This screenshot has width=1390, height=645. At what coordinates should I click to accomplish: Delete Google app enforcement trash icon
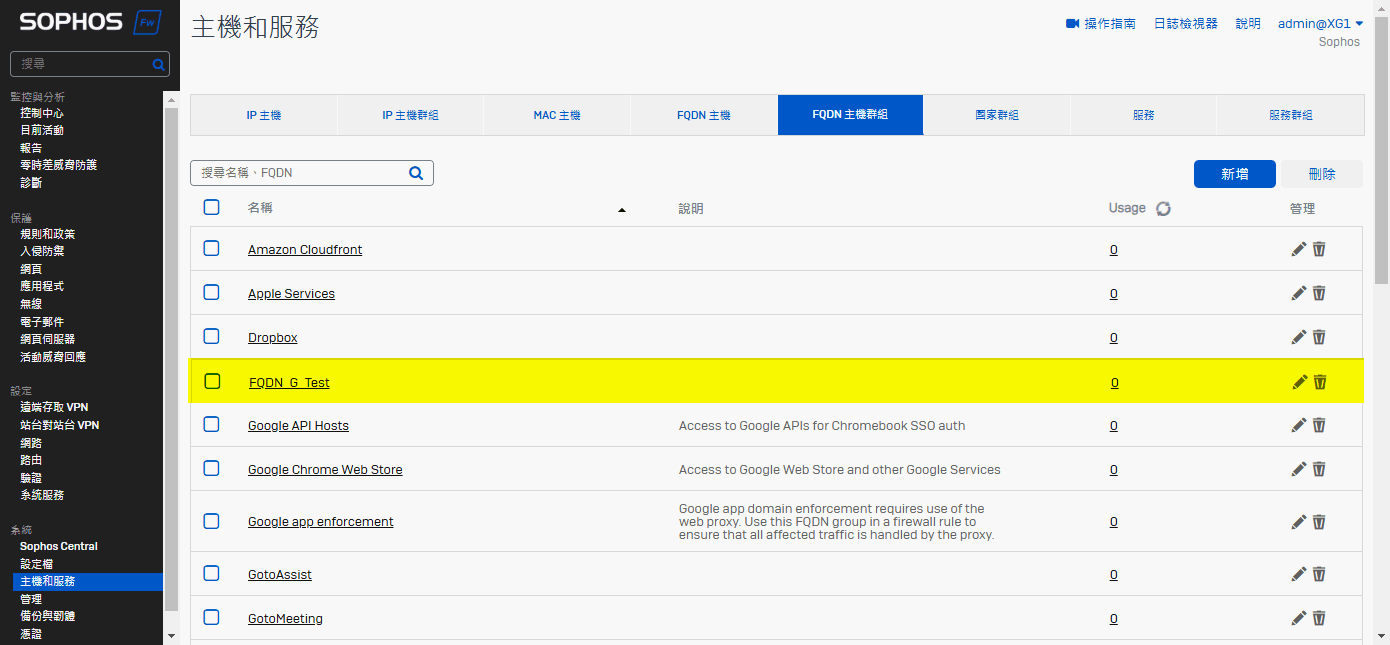pos(1319,521)
